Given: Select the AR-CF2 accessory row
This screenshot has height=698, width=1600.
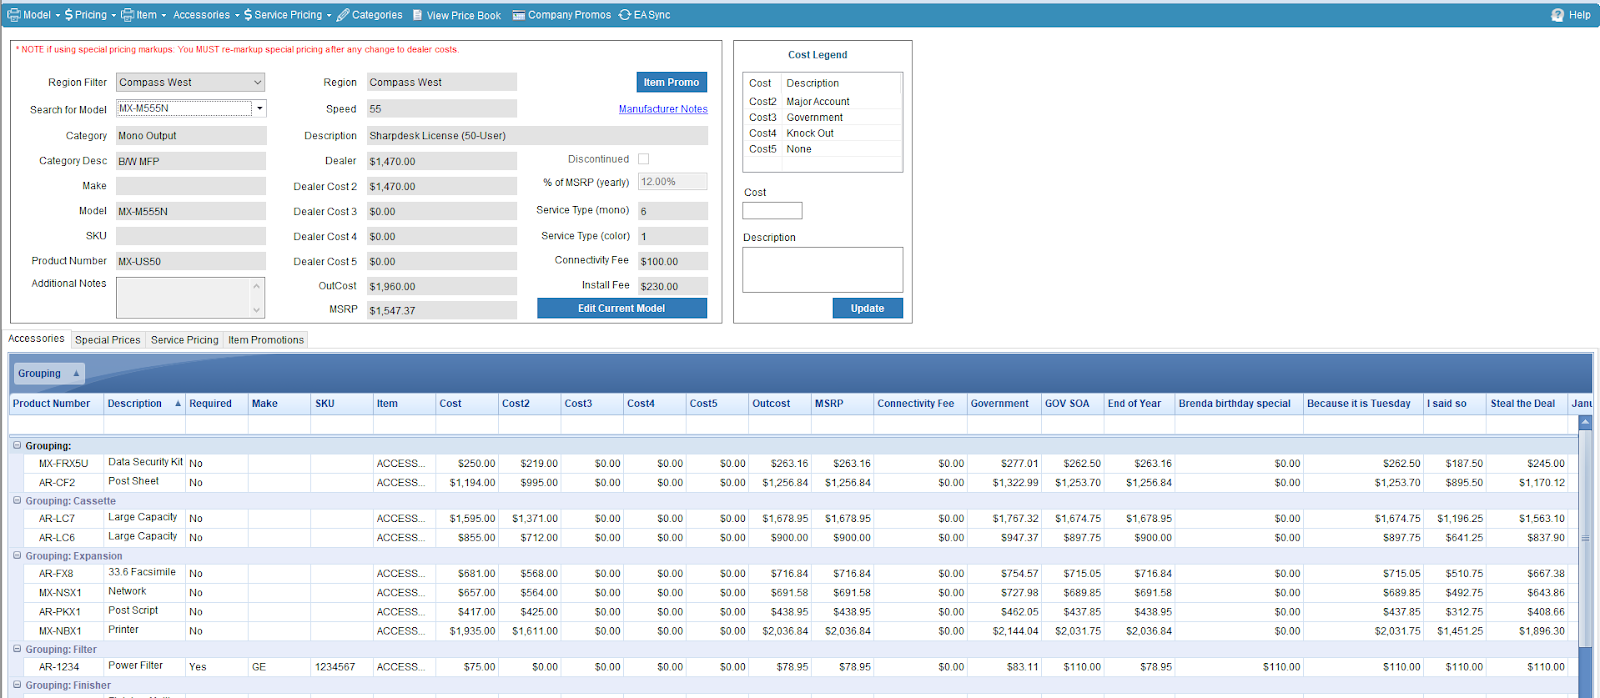Looking at the screenshot, I should 800,482.
